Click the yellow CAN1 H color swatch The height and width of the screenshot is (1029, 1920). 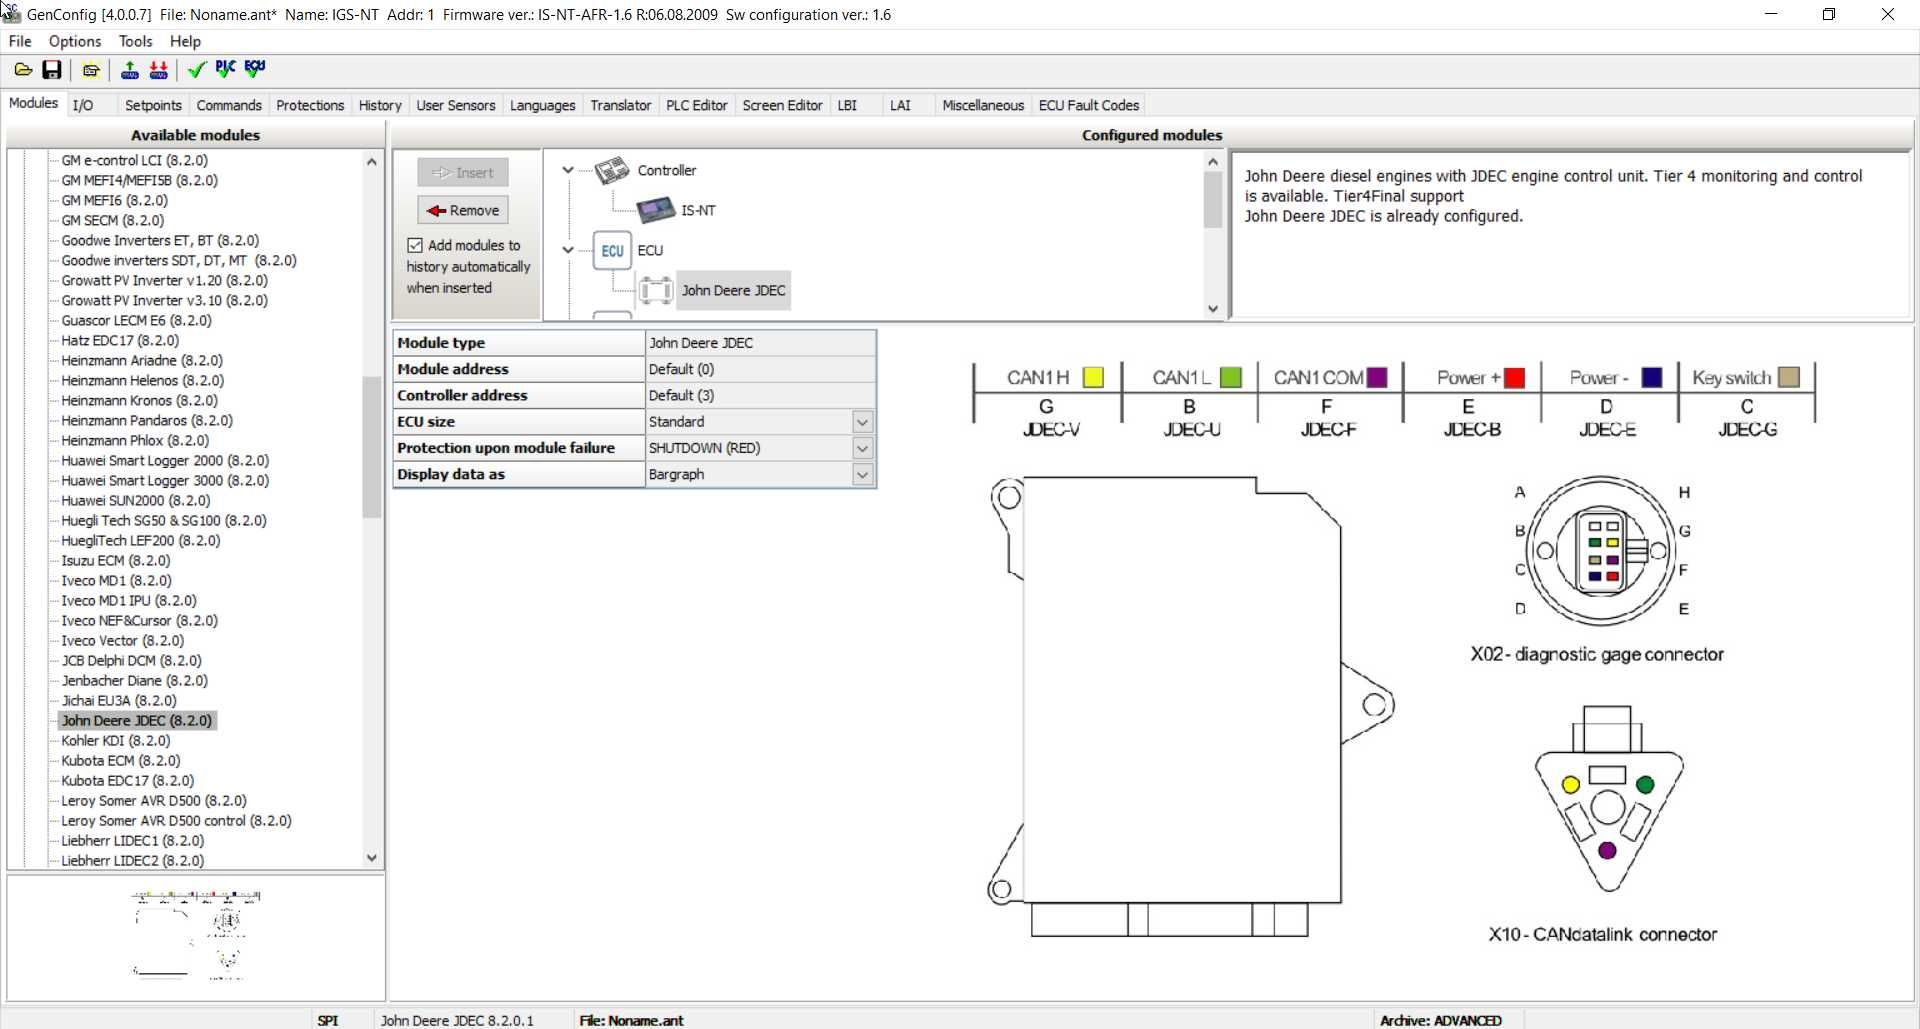[1093, 378]
